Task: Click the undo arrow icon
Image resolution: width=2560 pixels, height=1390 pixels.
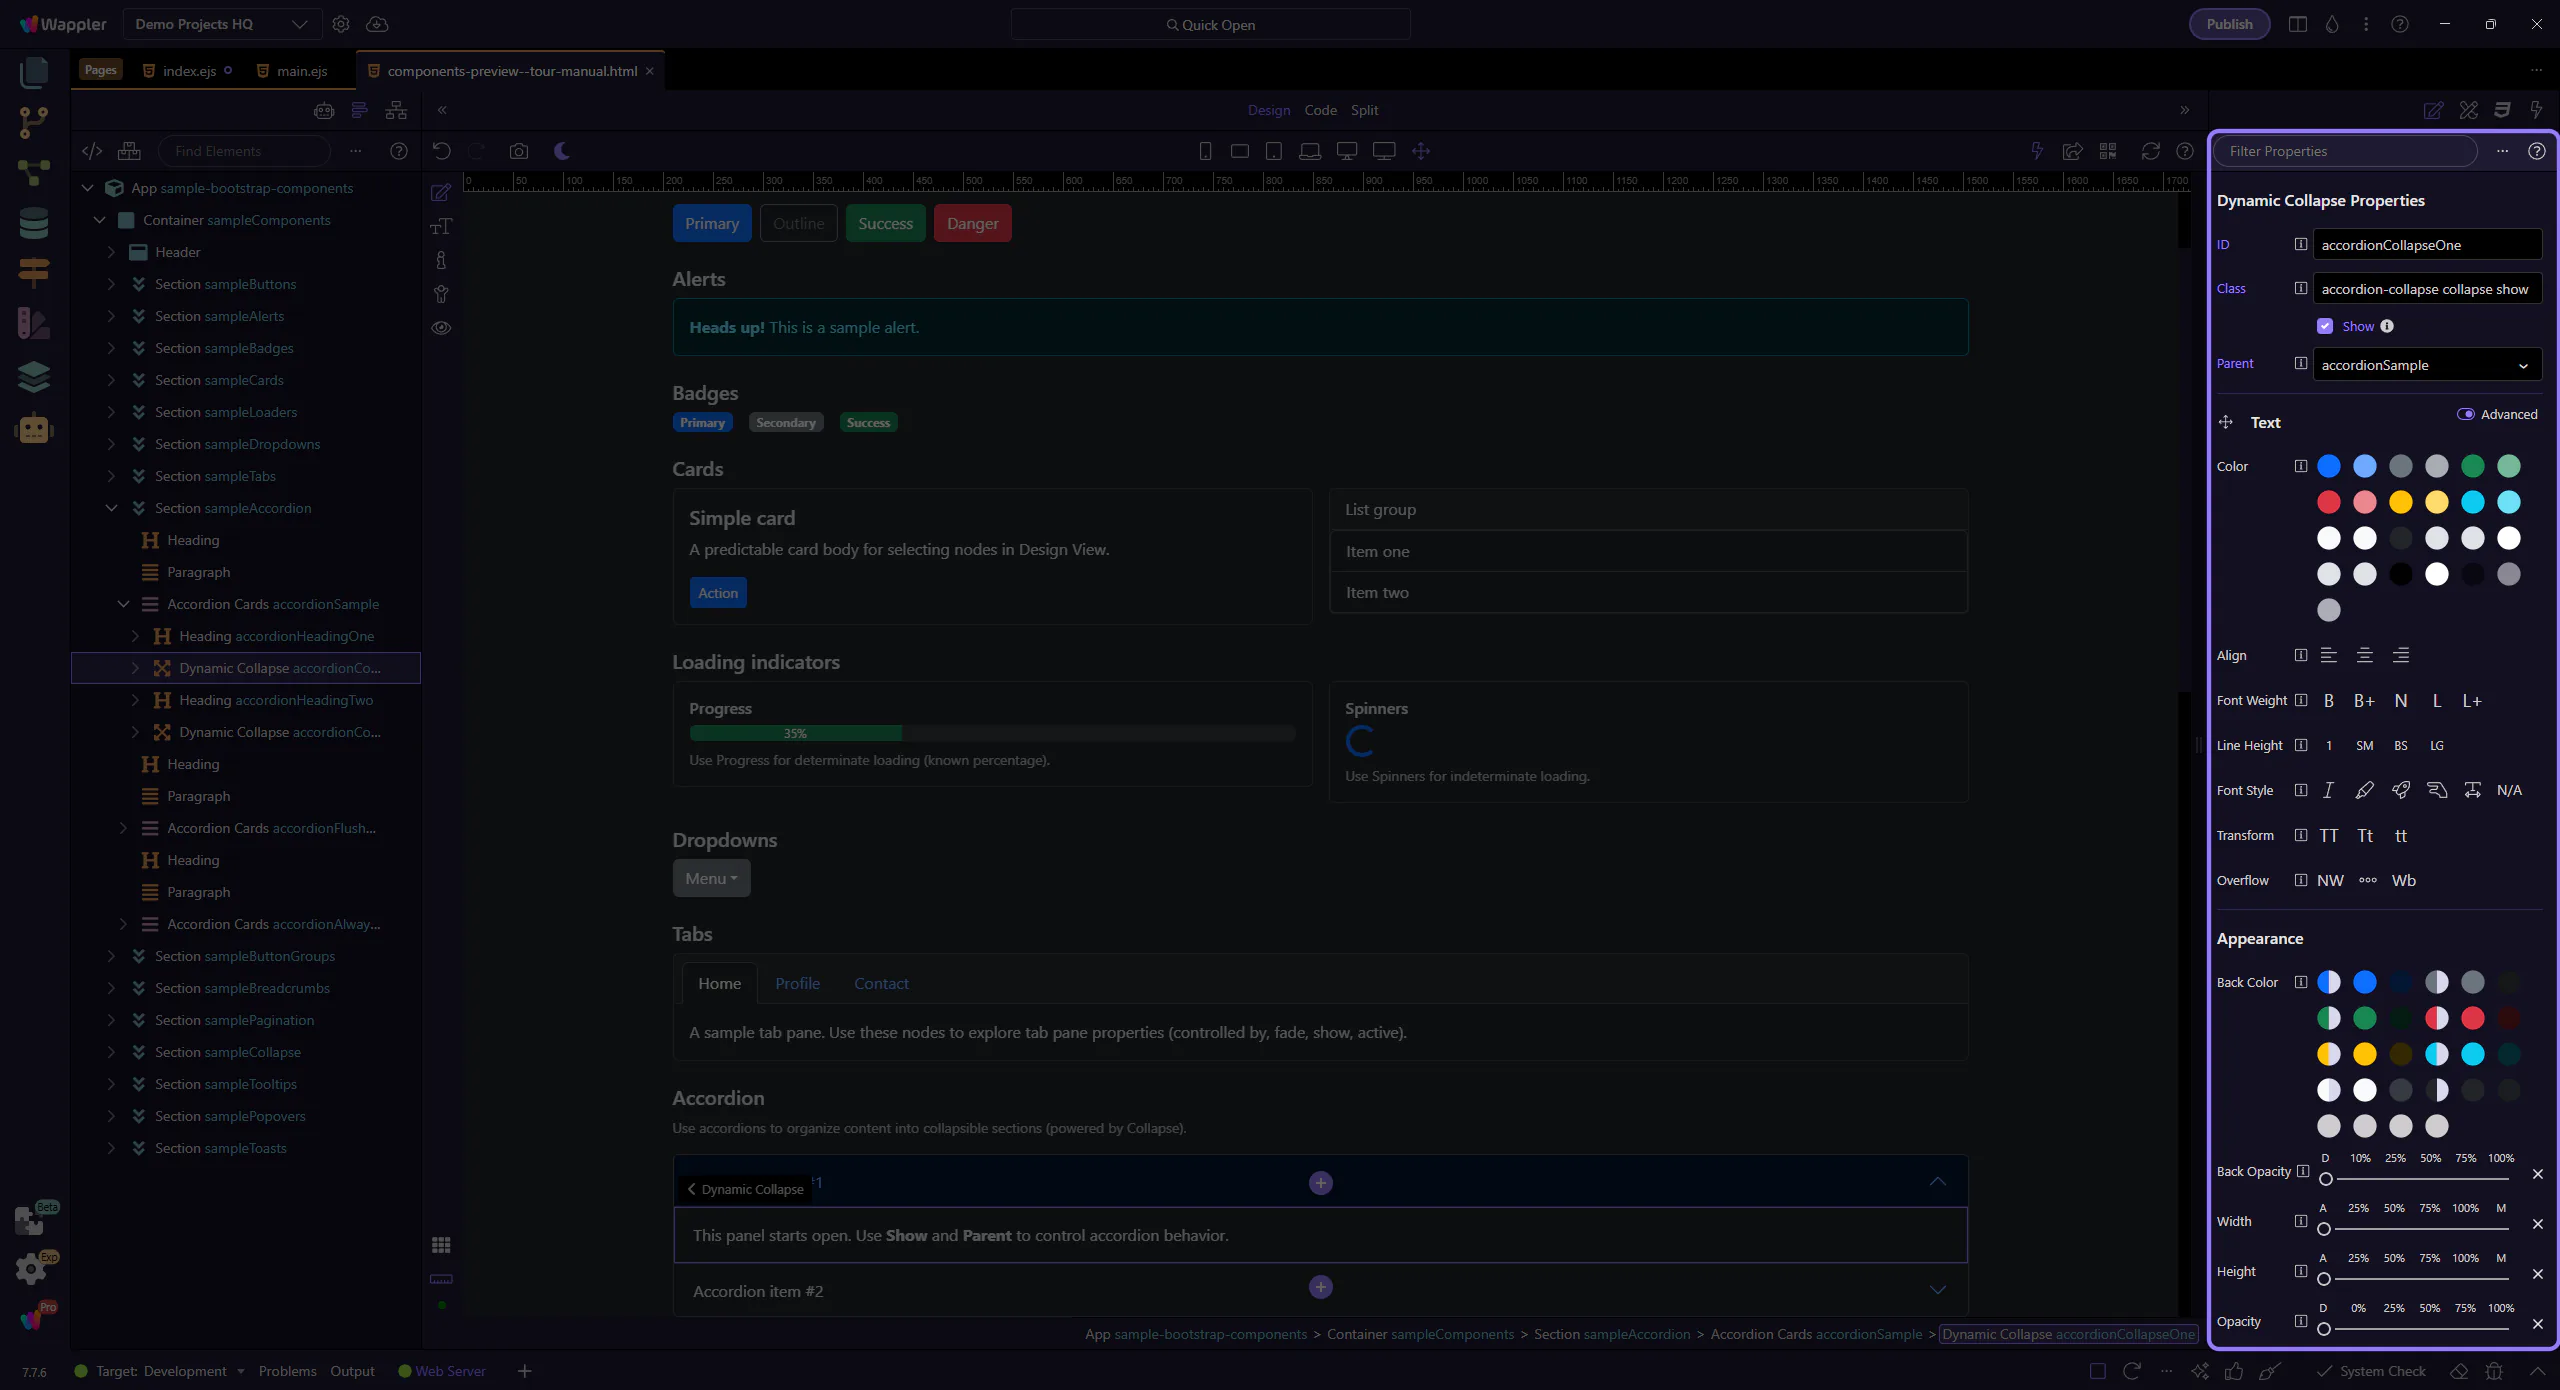Action: pos(441,151)
